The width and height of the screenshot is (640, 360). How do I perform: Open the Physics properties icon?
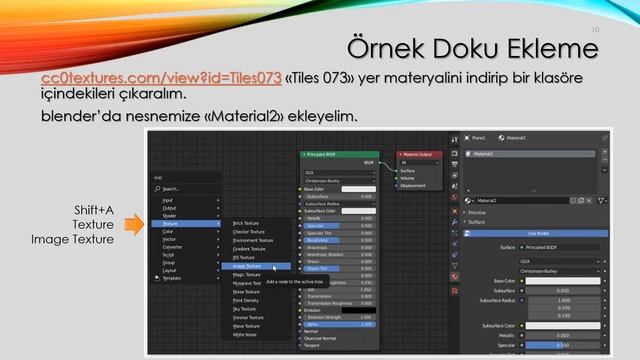point(455,244)
